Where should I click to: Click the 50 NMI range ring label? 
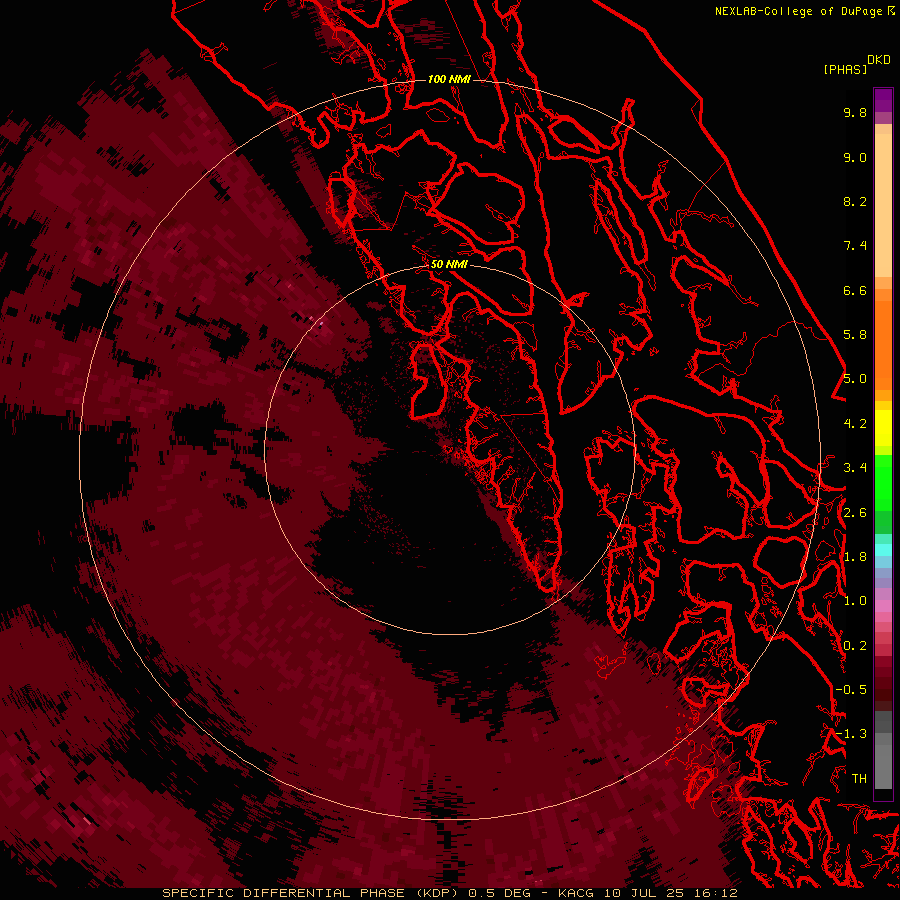(449, 264)
